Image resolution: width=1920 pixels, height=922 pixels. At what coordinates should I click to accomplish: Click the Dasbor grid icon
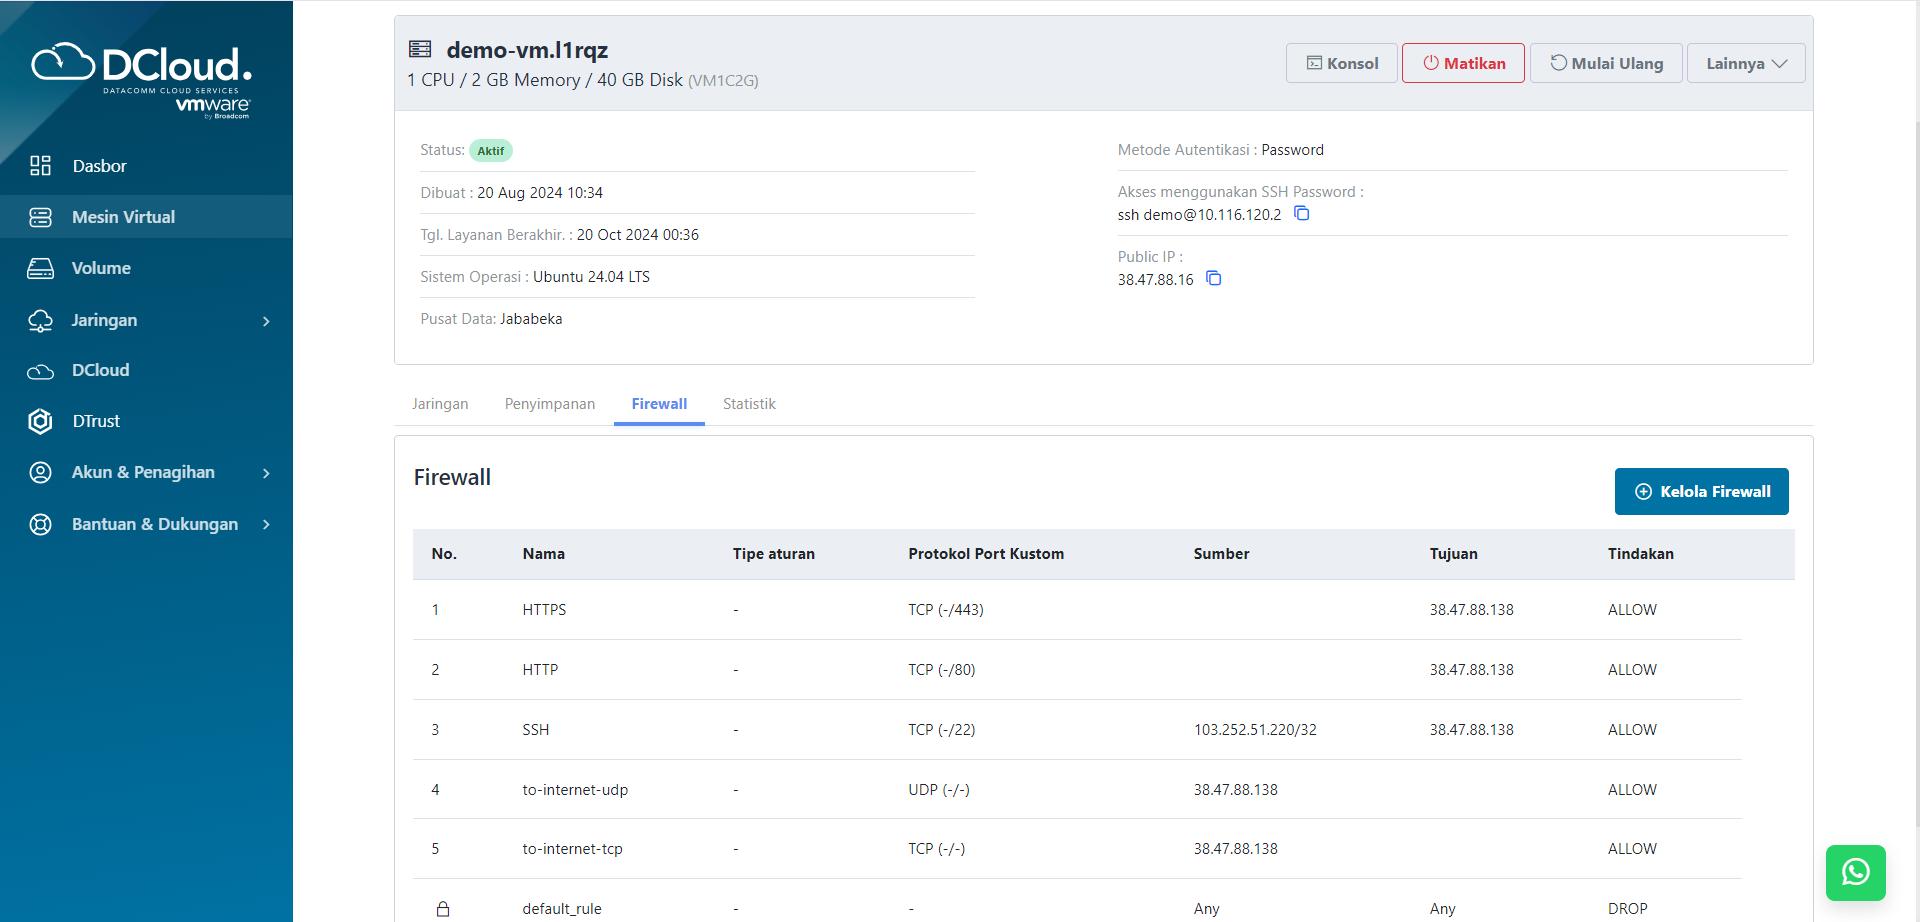coord(40,166)
